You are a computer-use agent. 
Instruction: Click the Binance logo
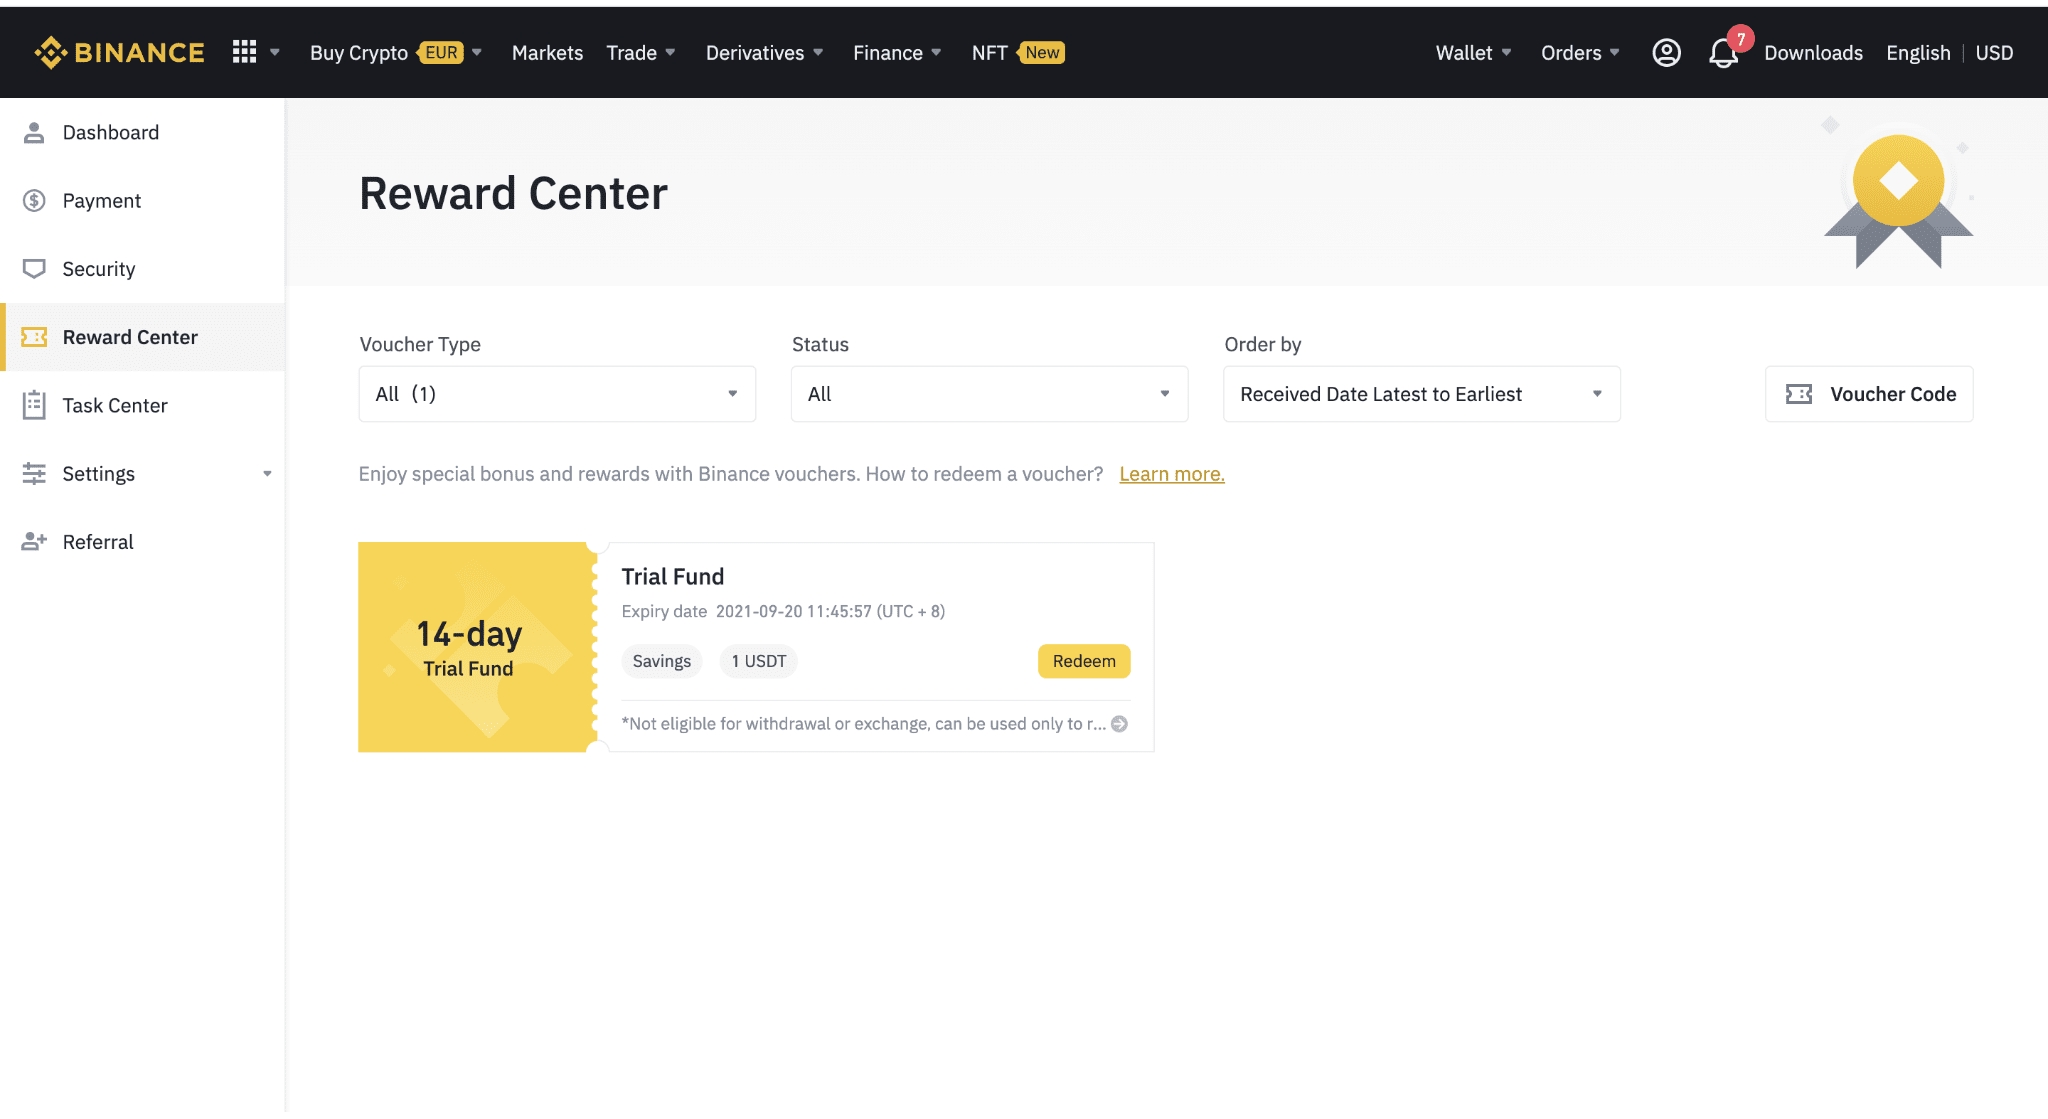[120, 52]
